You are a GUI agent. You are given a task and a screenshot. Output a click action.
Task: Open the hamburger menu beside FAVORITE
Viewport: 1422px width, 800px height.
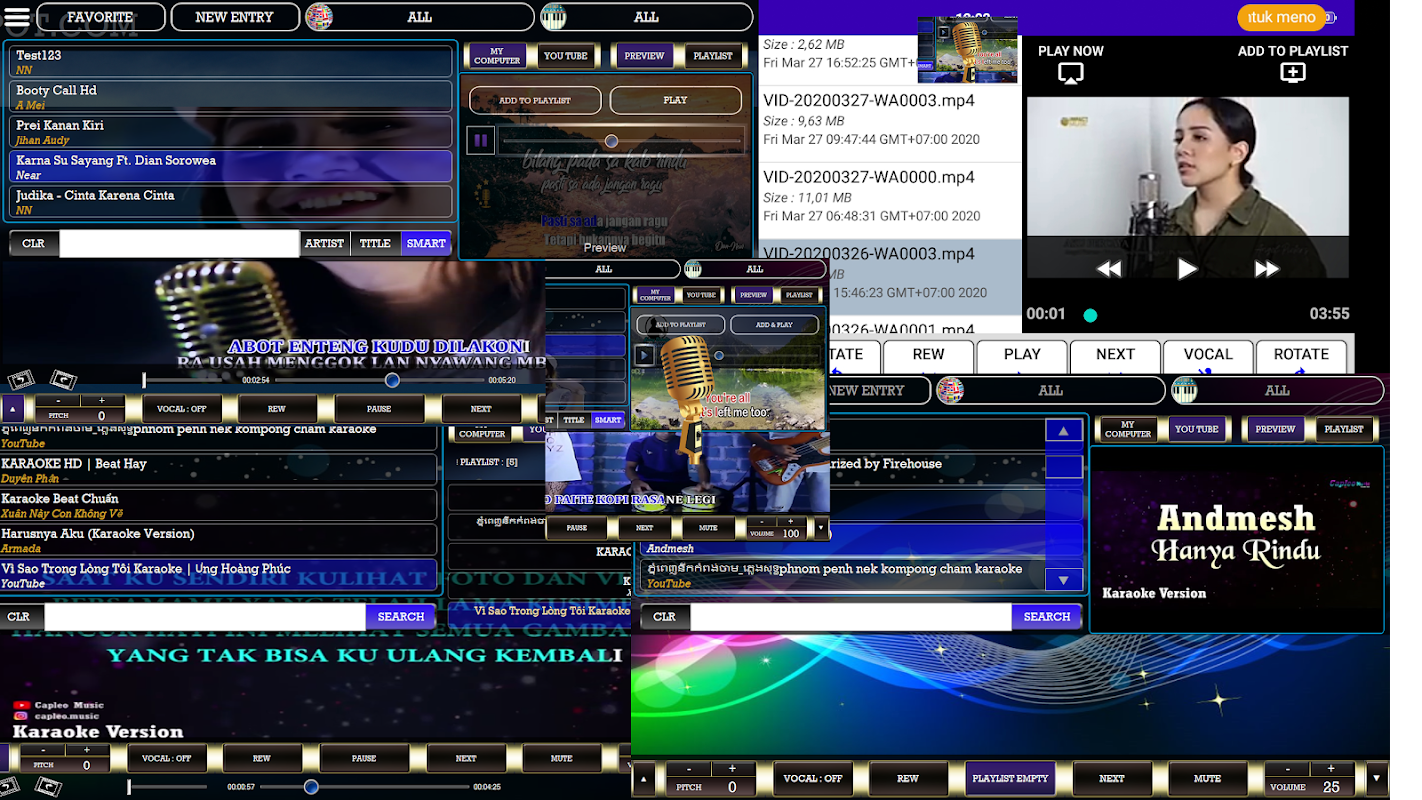coord(17,17)
